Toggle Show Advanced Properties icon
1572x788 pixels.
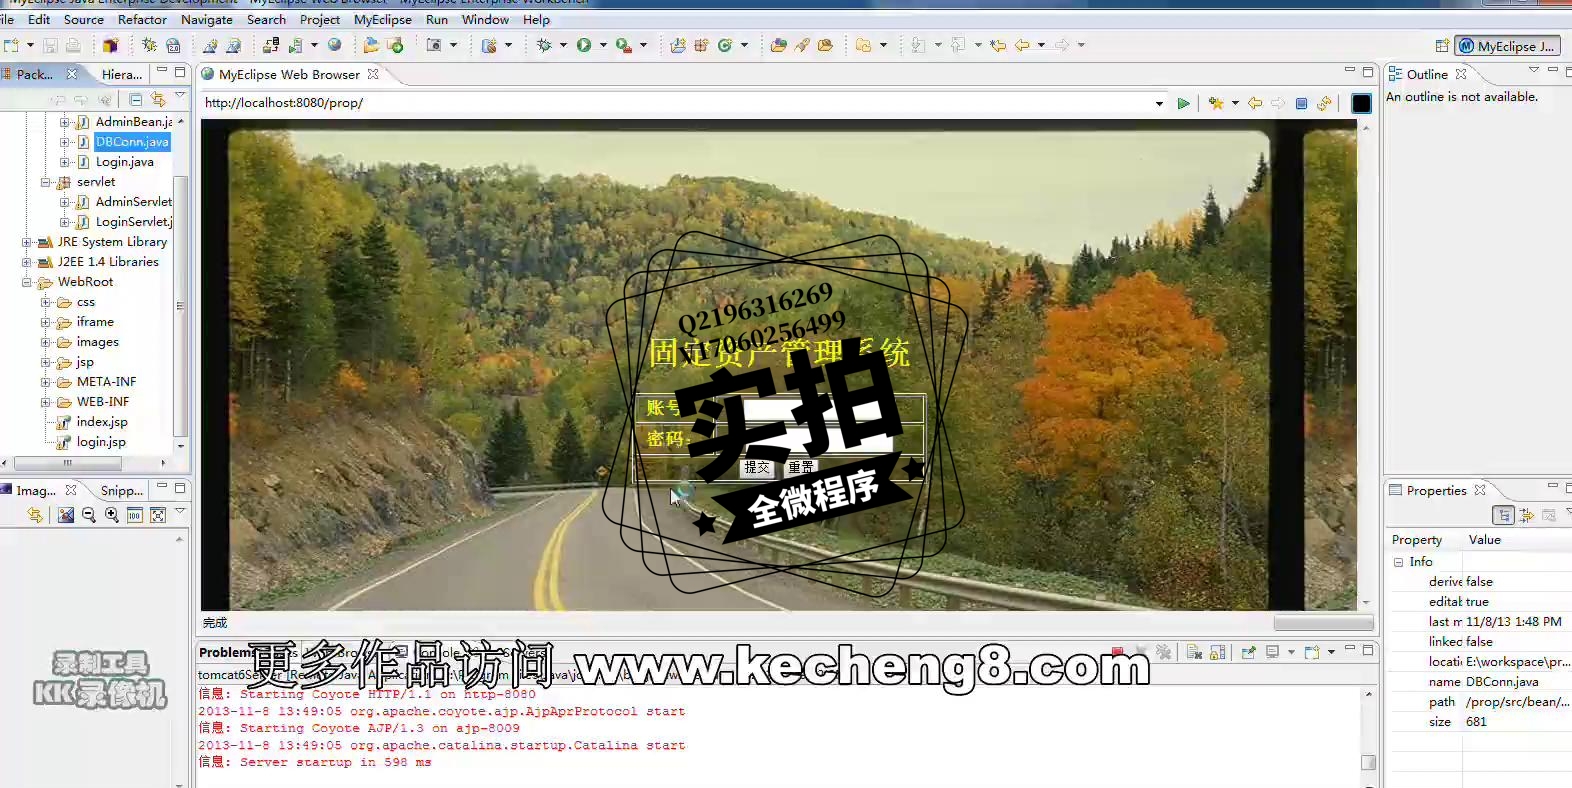tap(1526, 515)
